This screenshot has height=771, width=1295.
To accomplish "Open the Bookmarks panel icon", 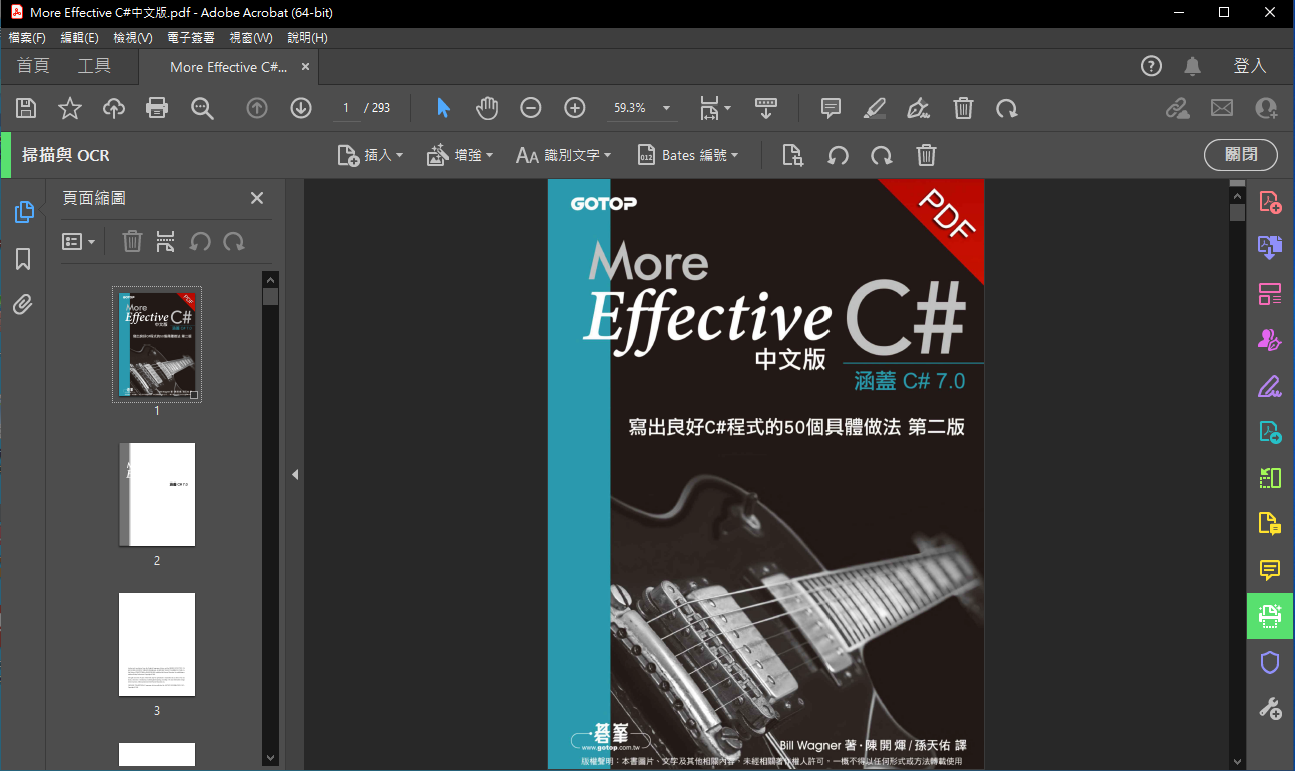I will point(23,260).
